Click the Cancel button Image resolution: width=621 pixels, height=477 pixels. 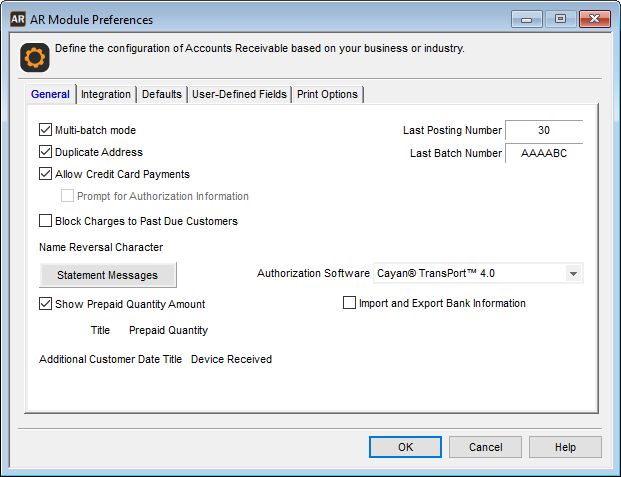(485, 447)
